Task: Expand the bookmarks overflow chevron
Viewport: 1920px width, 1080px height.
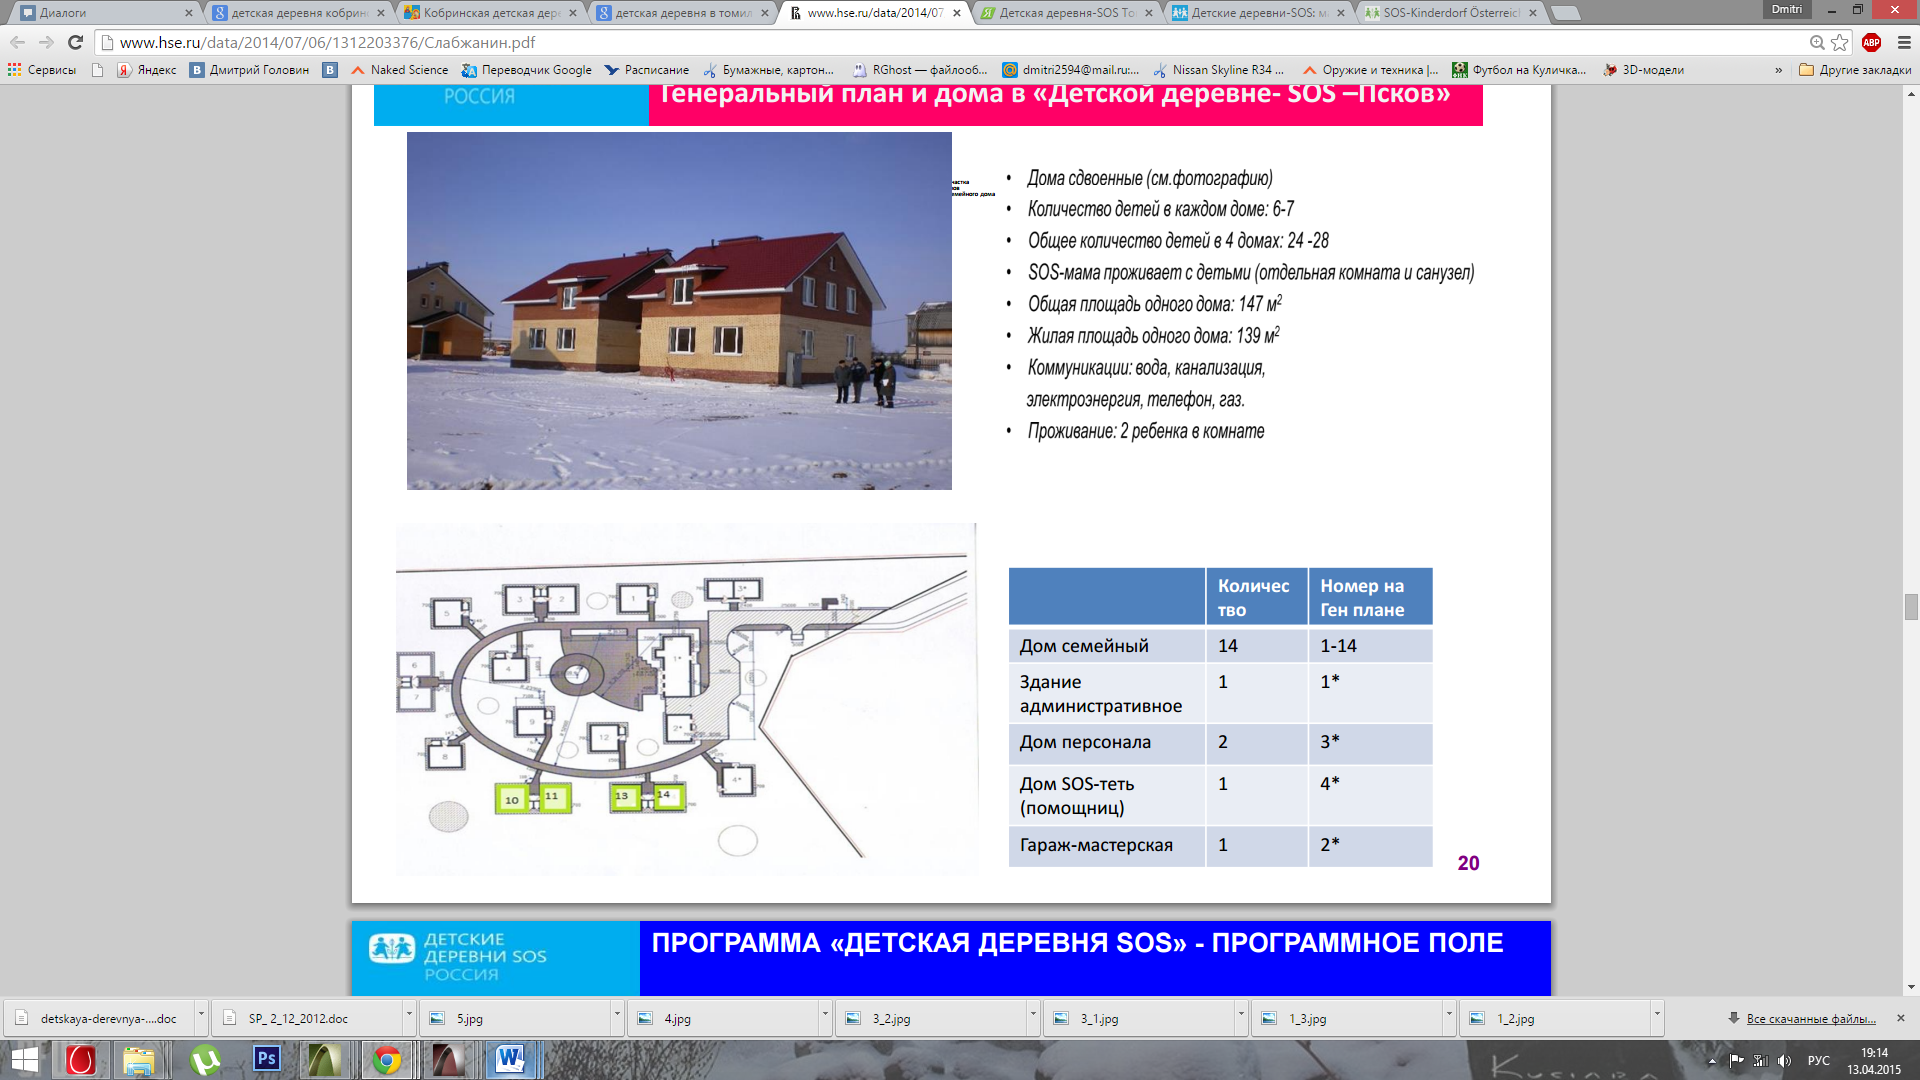Action: (1778, 70)
